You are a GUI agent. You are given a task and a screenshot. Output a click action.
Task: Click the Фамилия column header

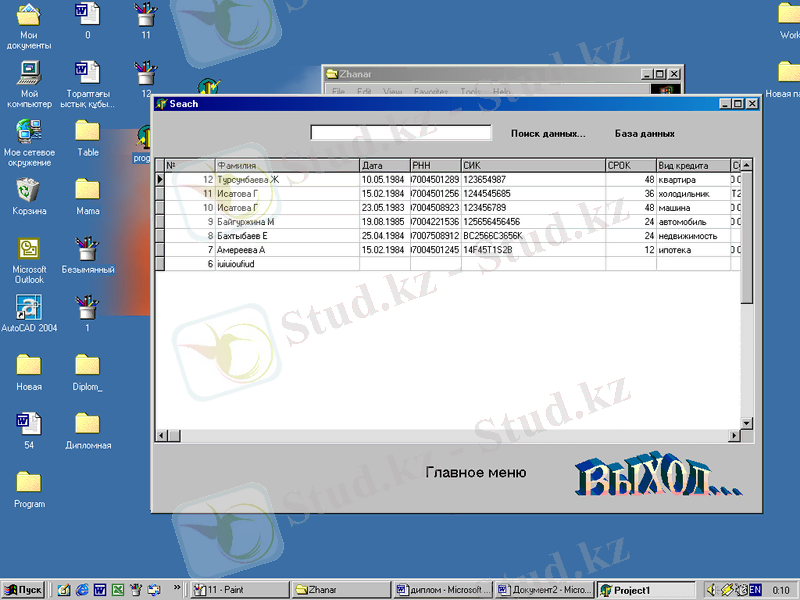pos(287,165)
